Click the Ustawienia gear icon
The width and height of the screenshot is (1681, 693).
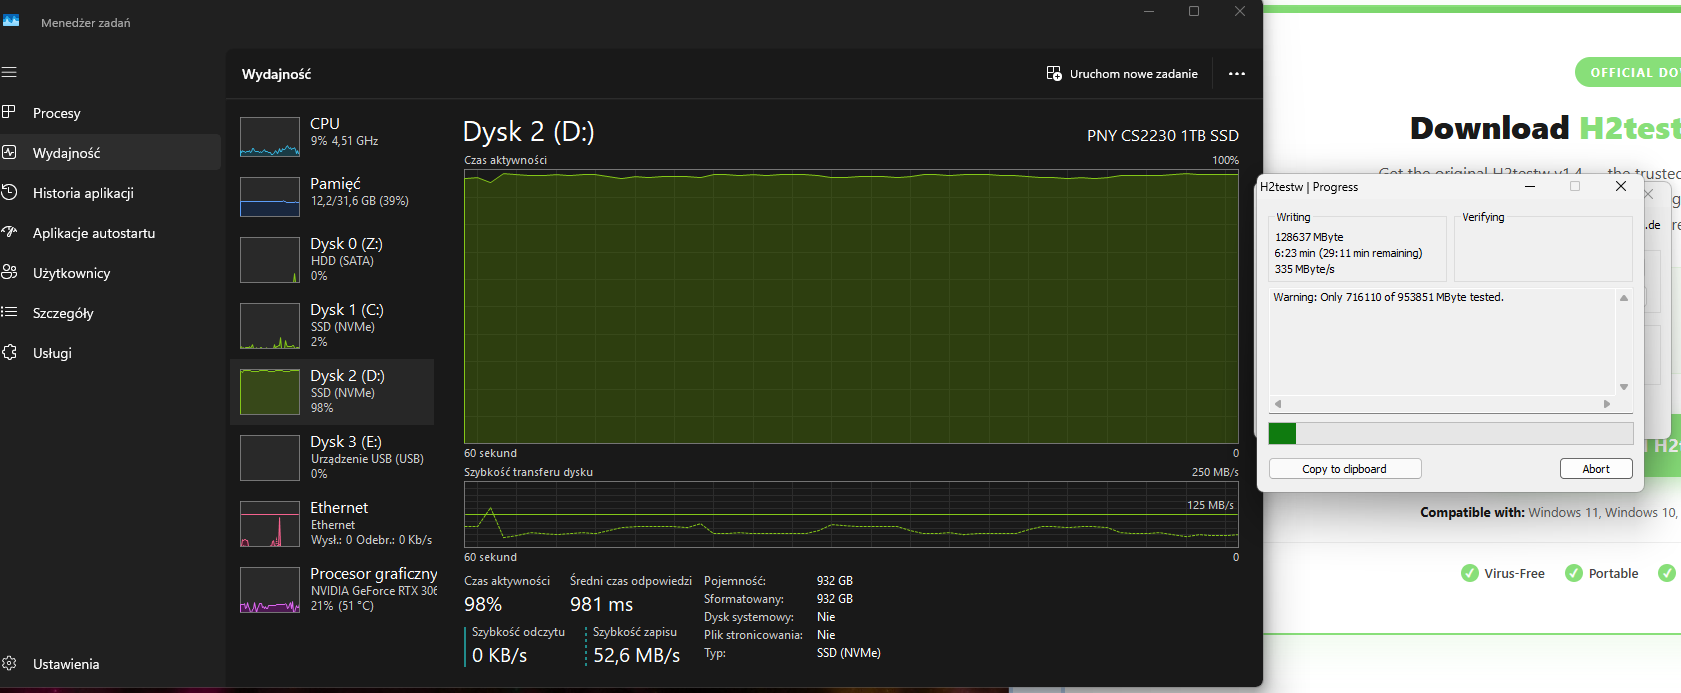pos(9,663)
